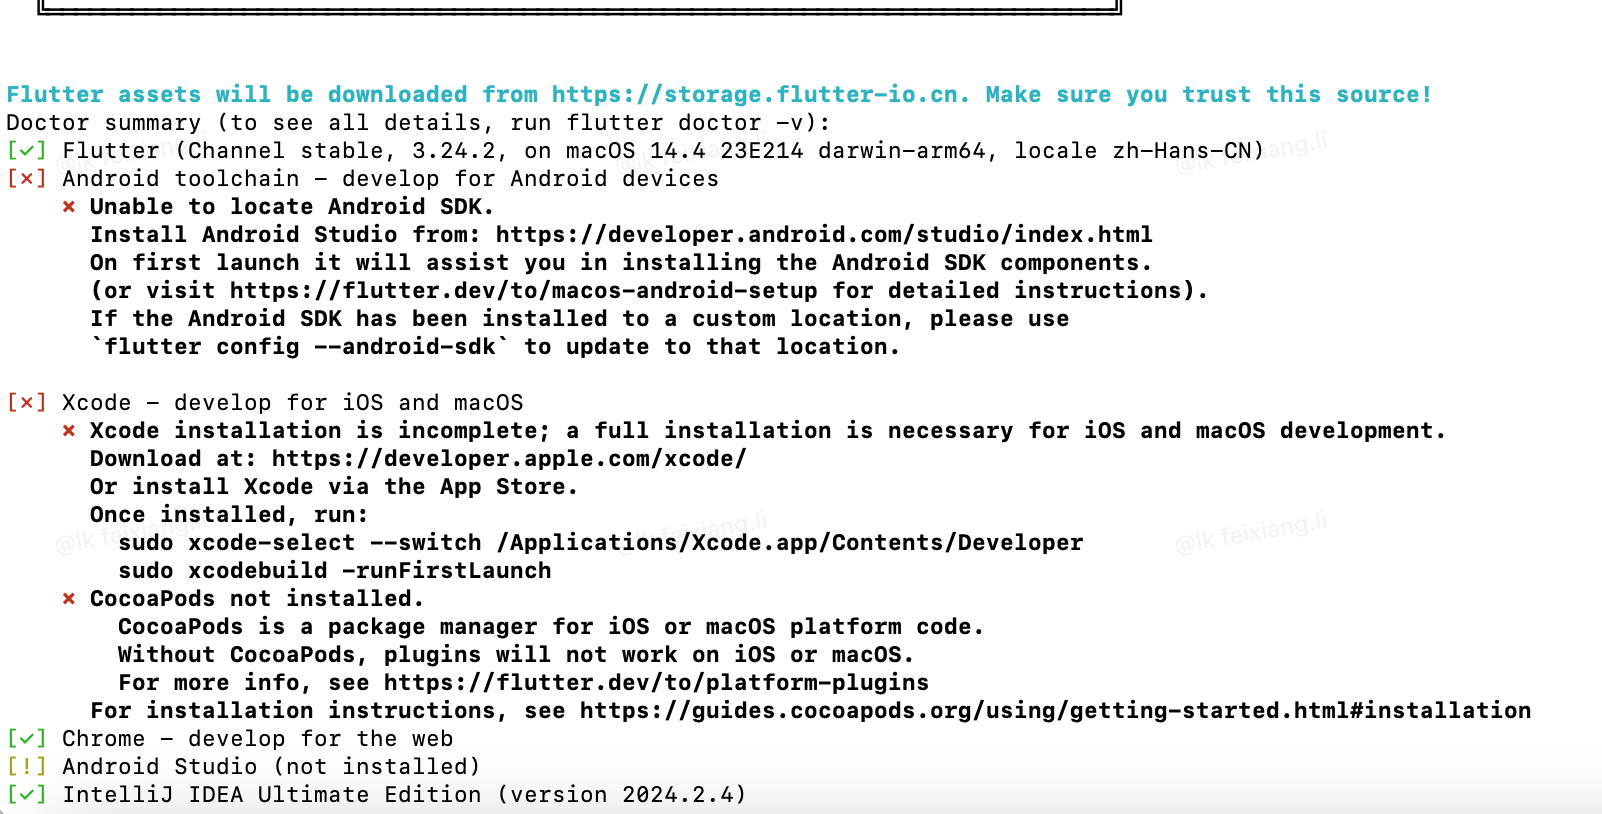
Task: Click the 'sudo xcode-select --switch' command line
Action: [600, 543]
